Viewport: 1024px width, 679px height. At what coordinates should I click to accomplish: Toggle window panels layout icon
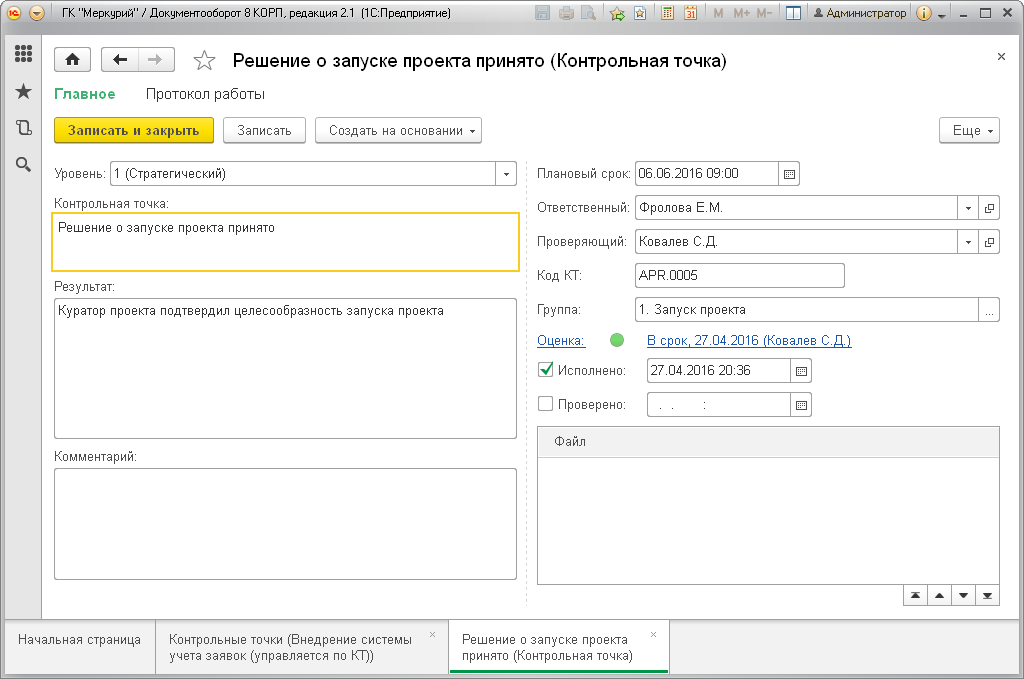pyautogui.click(x=793, y=13)
